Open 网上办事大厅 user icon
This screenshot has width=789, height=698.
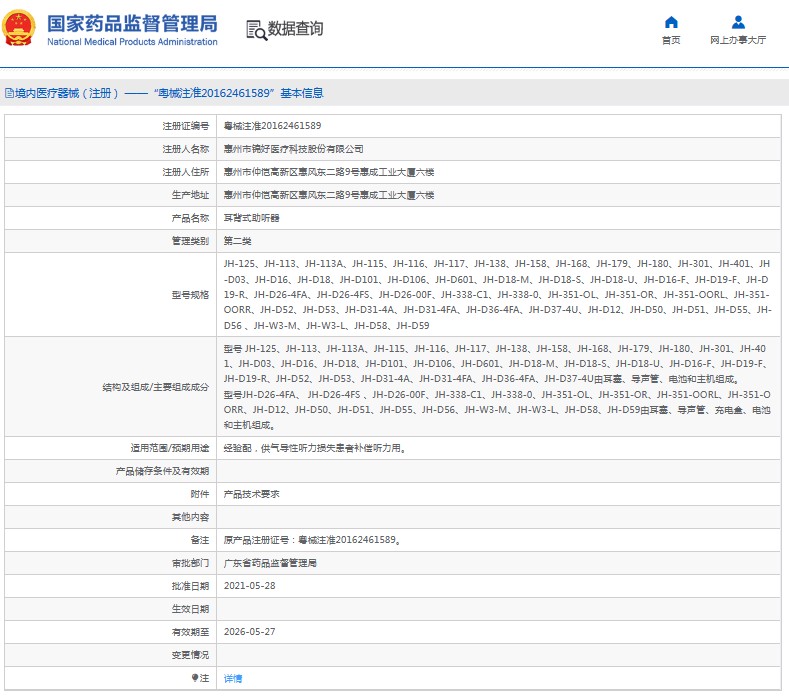(738, 22)
